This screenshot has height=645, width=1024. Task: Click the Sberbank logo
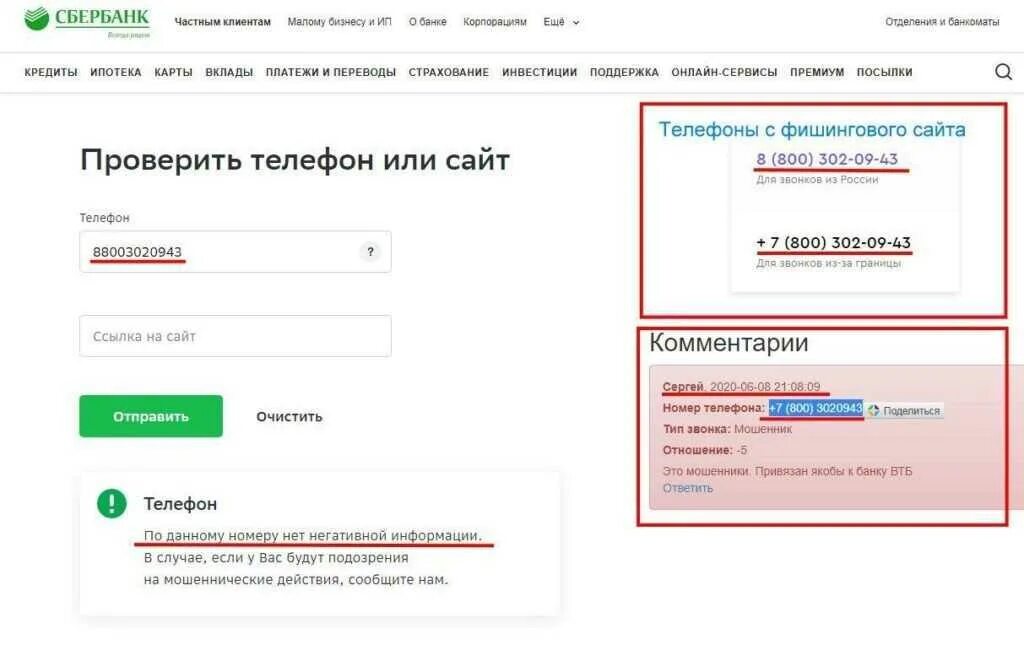[x=87, y=20]
